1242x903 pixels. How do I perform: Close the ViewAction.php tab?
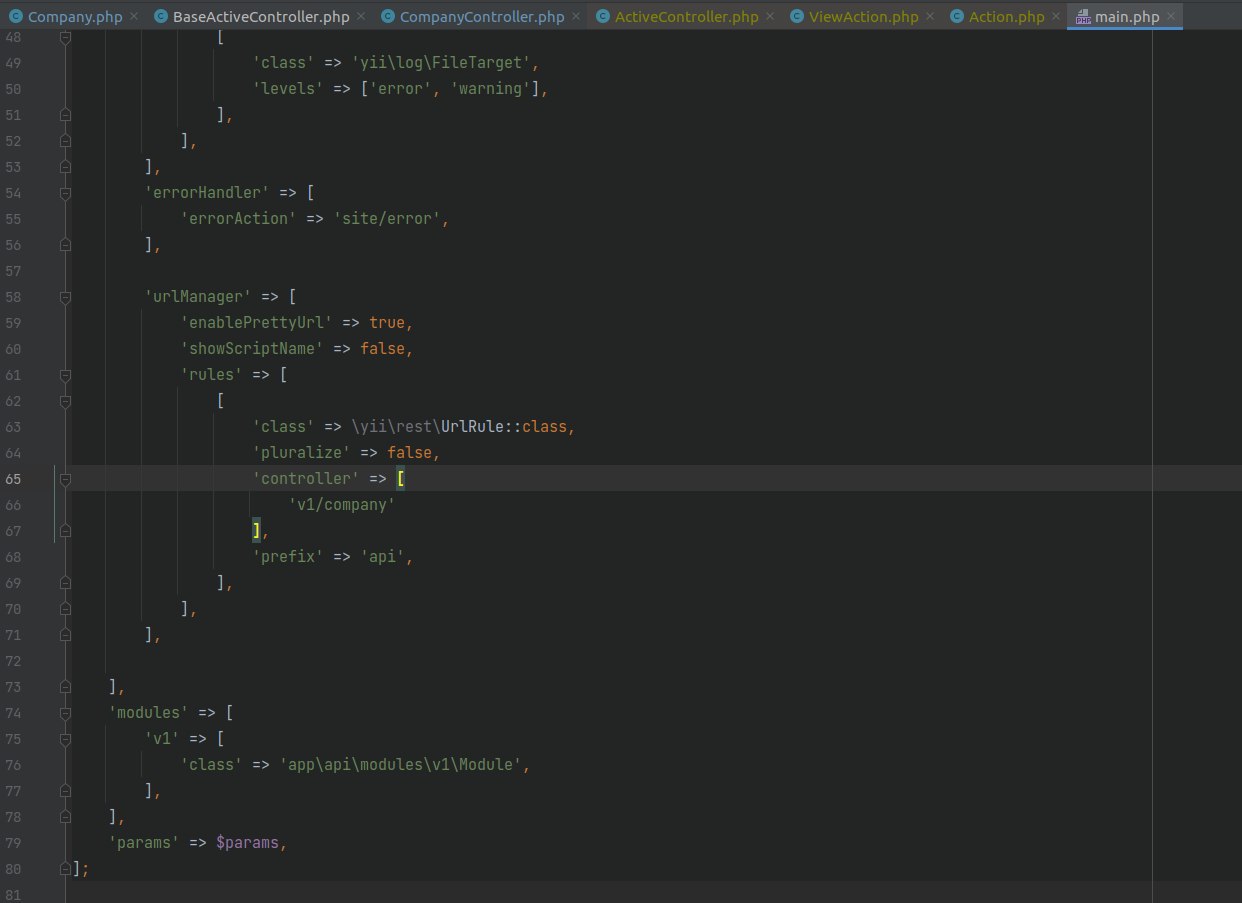(x=930, y=17)
